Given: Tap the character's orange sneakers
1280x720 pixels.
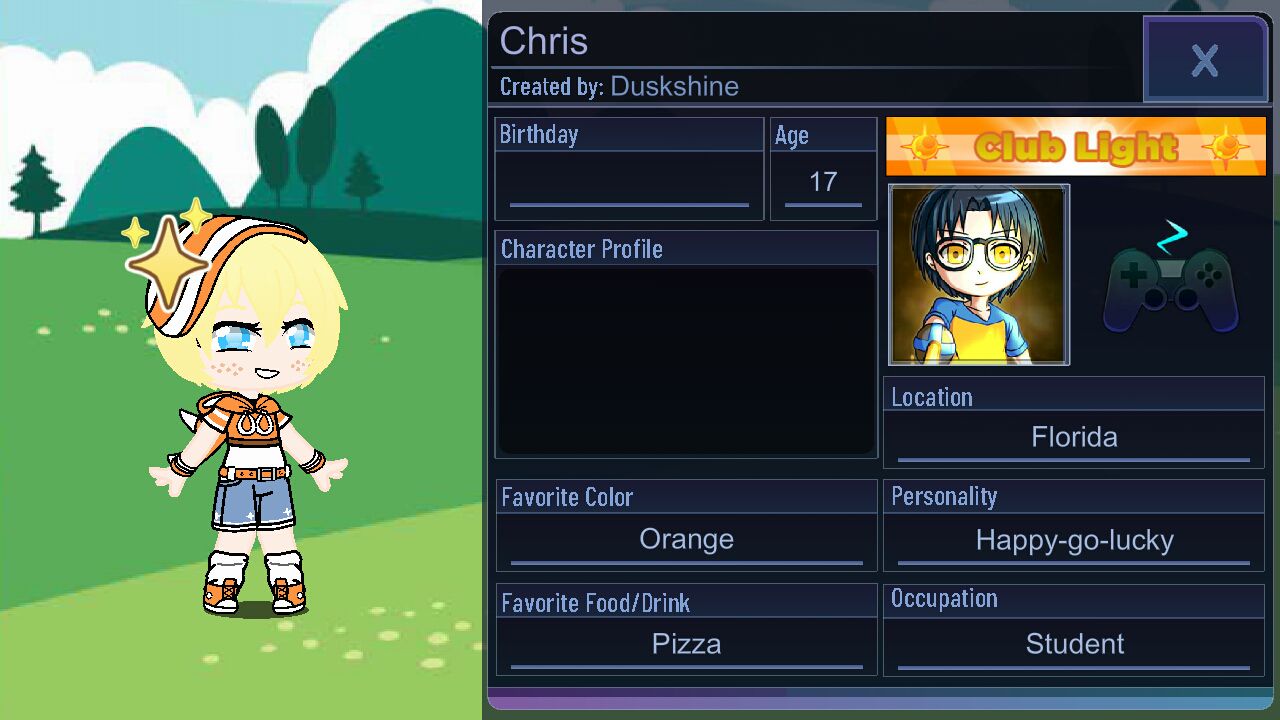Looking at the screenshot, I should pos(254,594).
